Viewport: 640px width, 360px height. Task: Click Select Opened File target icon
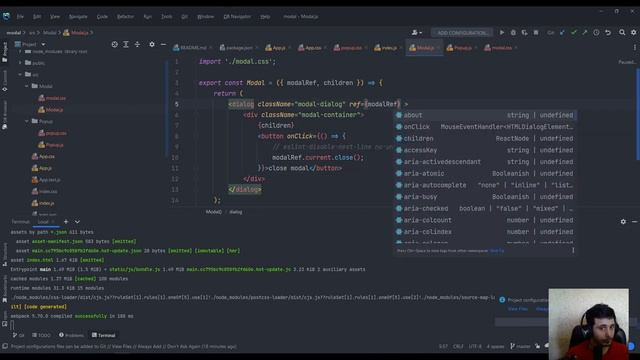point(115,44)
